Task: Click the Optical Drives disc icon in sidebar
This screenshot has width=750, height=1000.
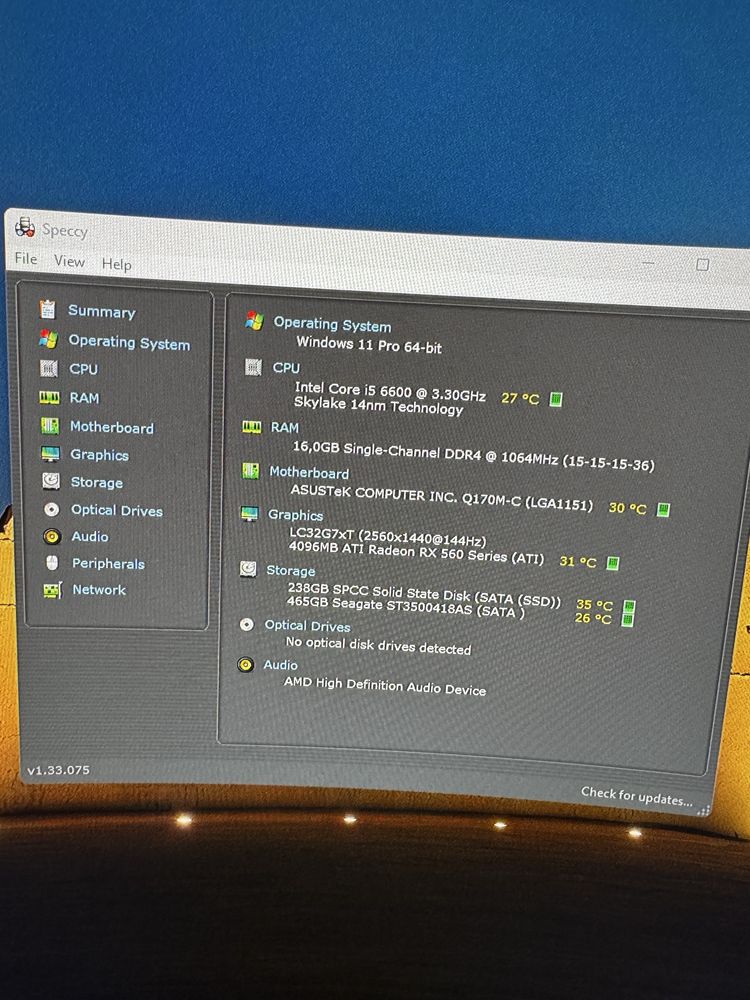Action: [x=52, y=509]
